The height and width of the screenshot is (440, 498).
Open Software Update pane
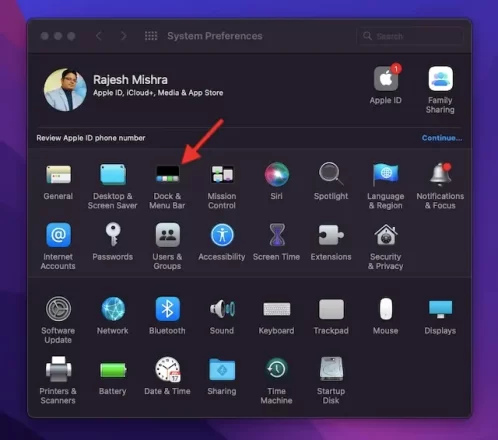58,309
